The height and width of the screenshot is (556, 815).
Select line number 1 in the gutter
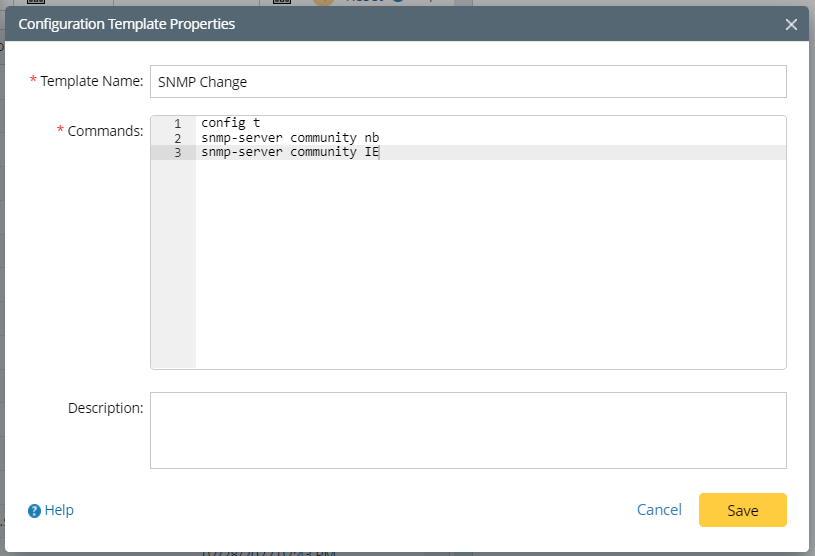(x=177, y=123)
